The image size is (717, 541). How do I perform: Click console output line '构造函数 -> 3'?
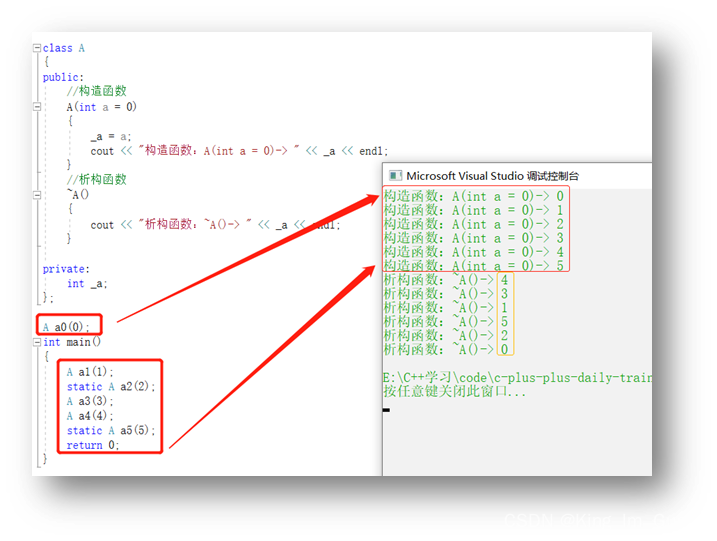pyautogui.click(x=474, y=238)
